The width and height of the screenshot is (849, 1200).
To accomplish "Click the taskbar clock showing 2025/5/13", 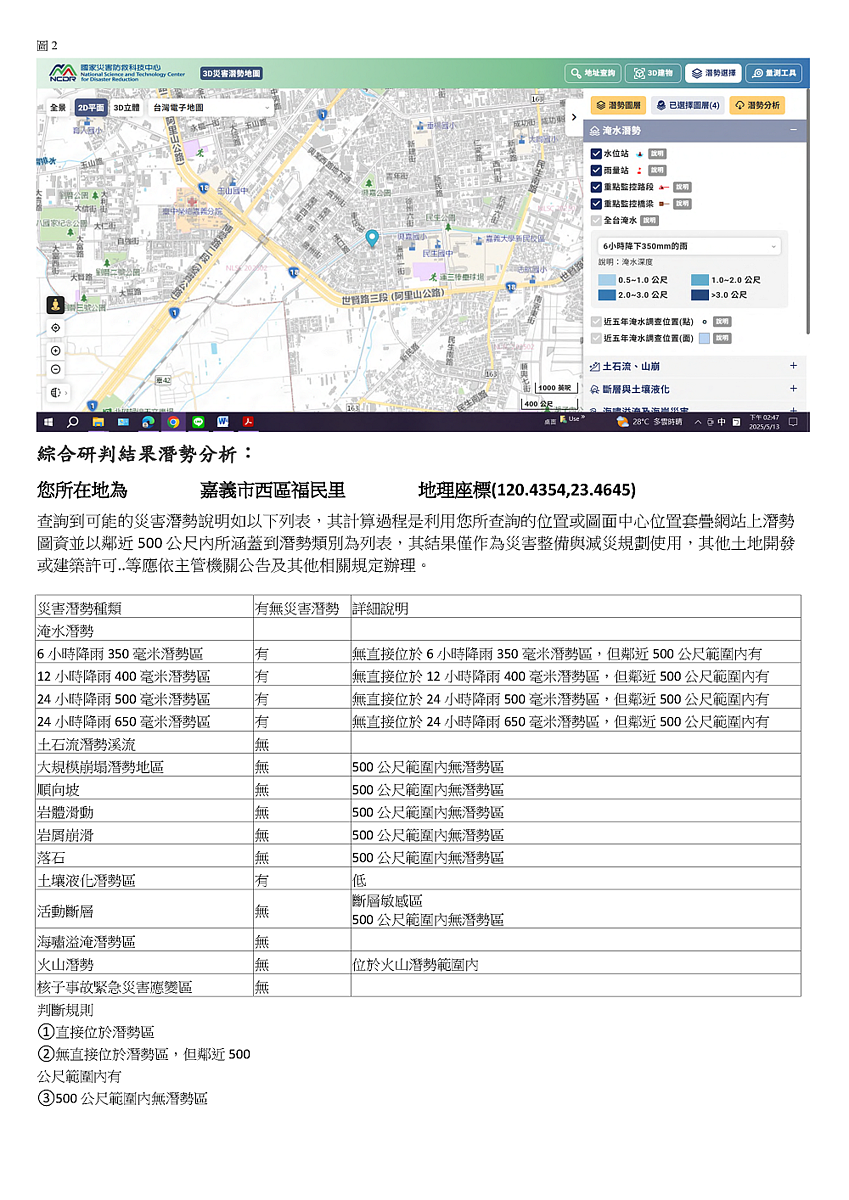I will [x=764, y=422].
